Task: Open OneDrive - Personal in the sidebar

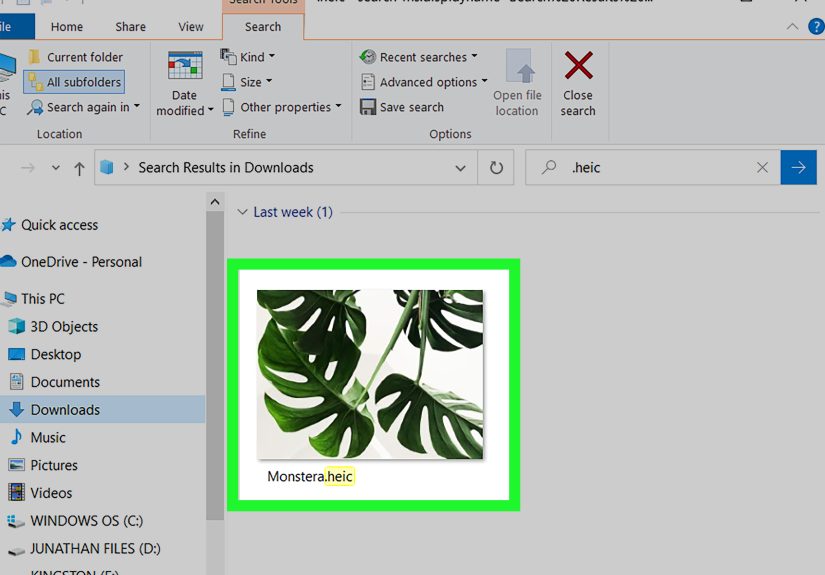Action: point(81,262)
